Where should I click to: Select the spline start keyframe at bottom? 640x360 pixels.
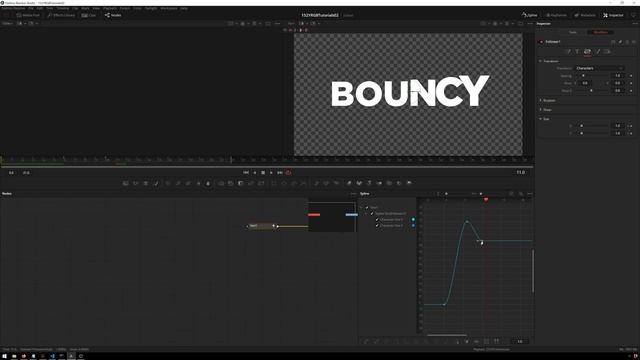click(x=444, y=304)
